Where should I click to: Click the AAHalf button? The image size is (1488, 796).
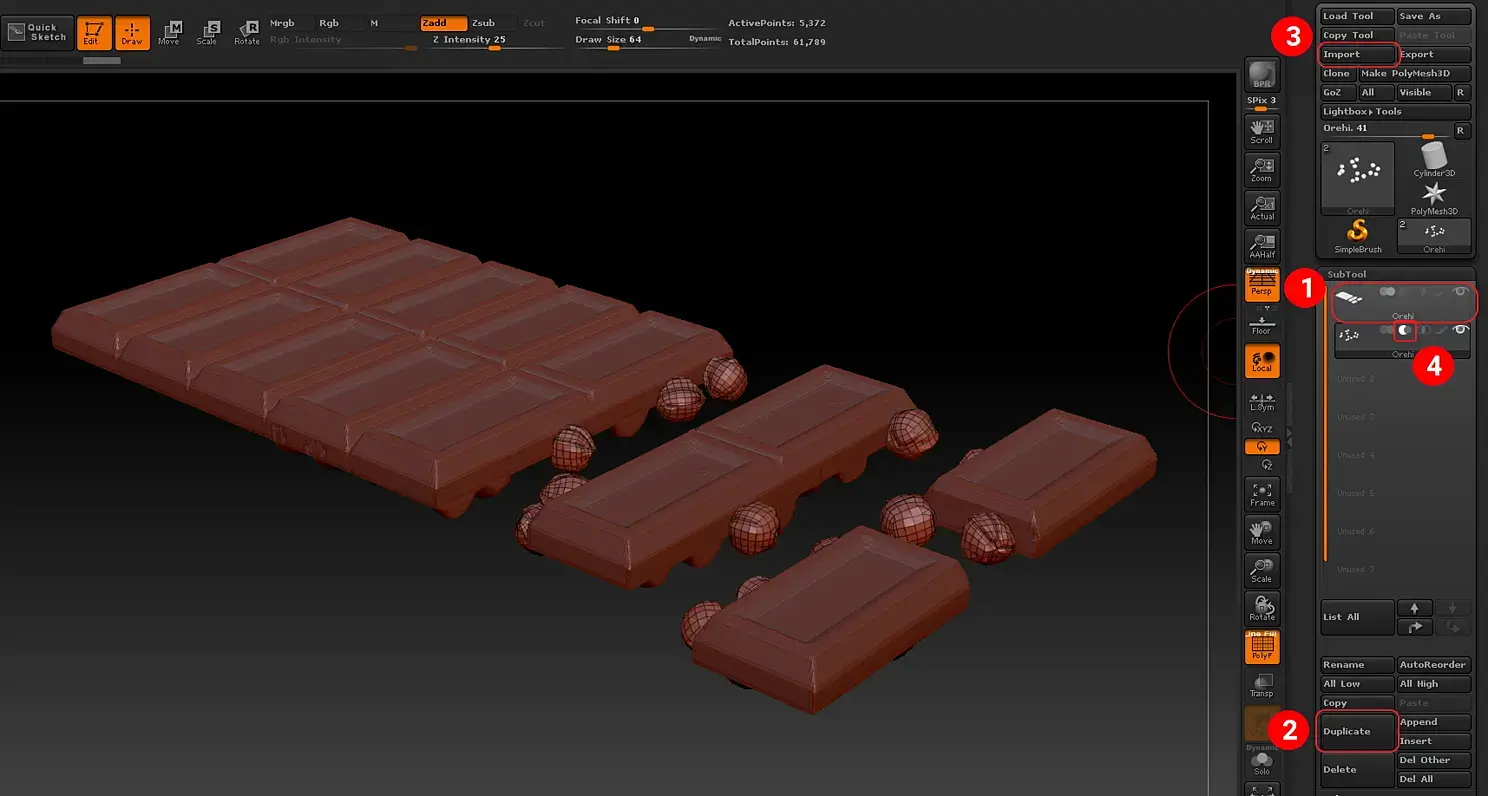(x=1262, y=245)
